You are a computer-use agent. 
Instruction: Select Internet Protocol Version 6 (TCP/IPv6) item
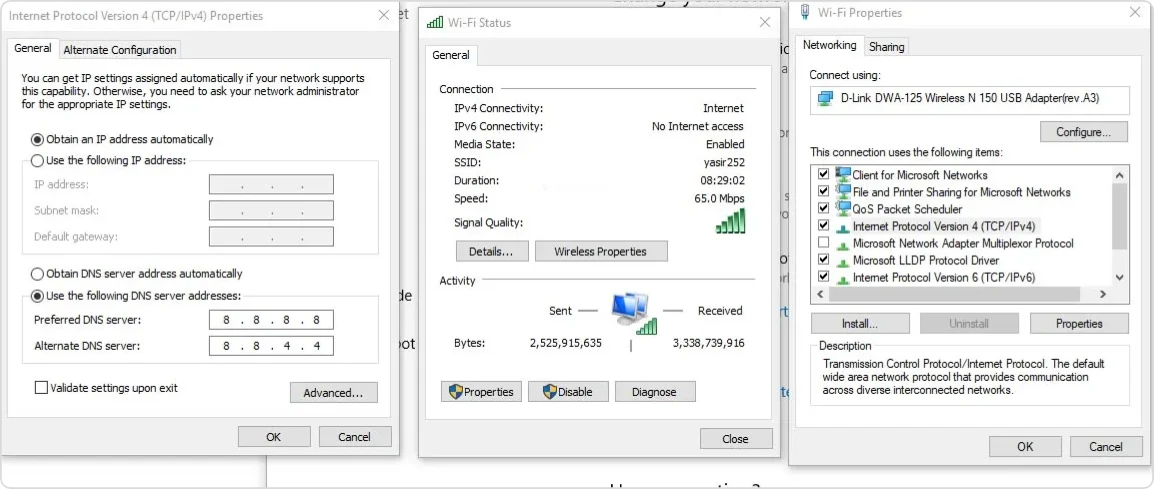[x=944, y=278]
